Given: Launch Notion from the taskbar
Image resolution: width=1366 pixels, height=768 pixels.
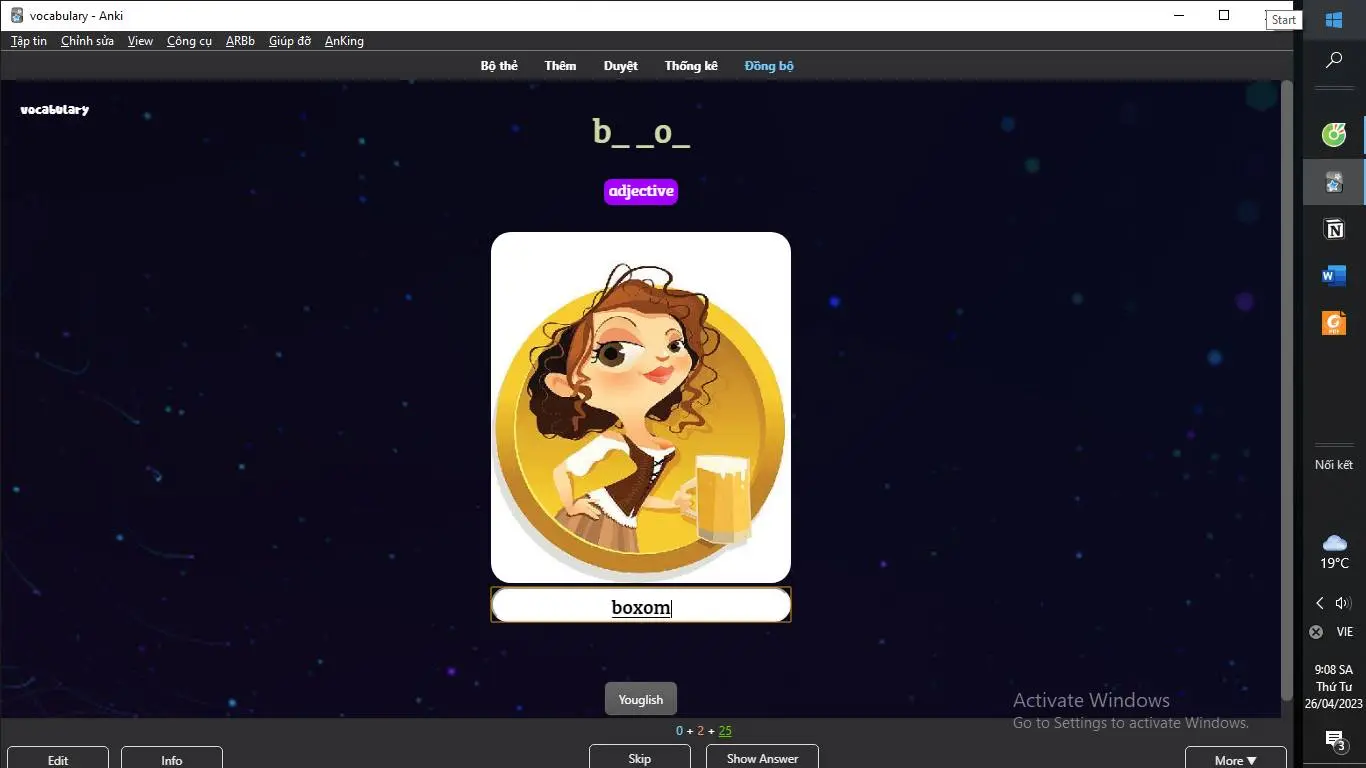Looking at the screenshot, I should tap(1334, 230).
